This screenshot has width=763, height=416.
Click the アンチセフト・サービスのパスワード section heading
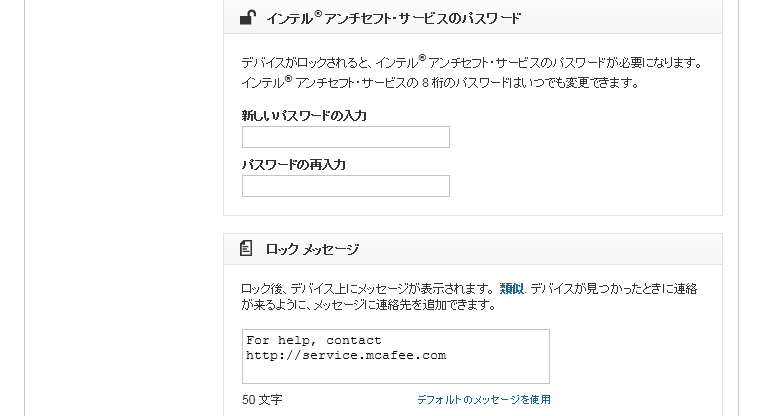(x=393, y=18)
